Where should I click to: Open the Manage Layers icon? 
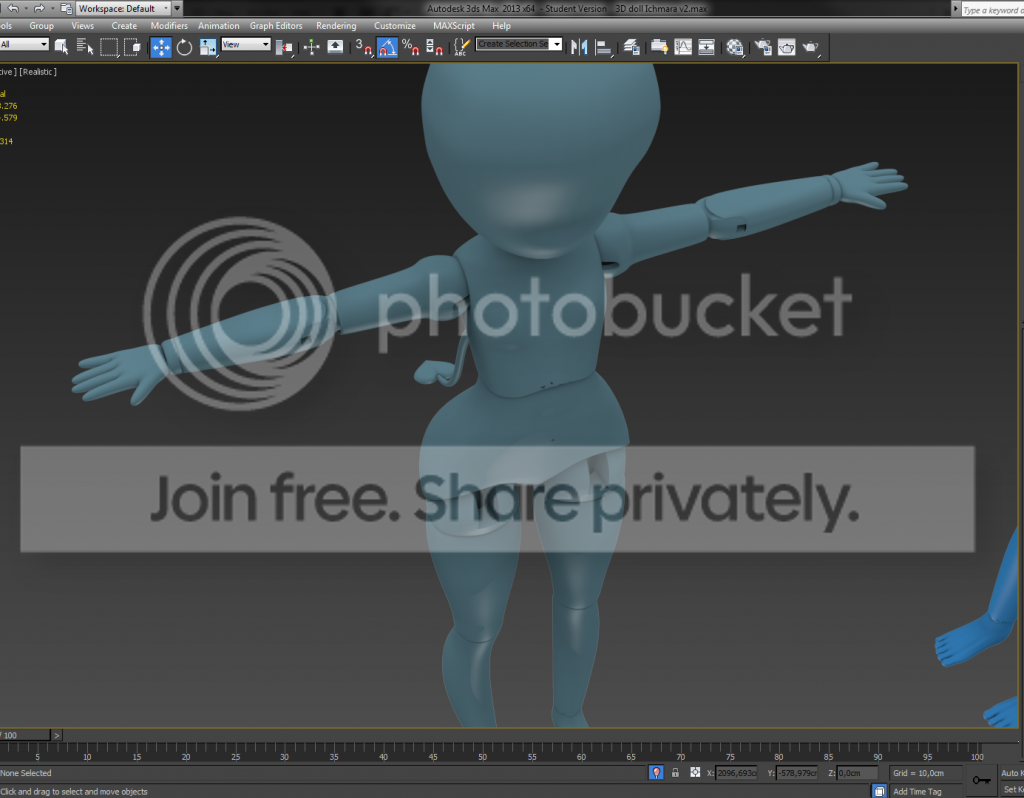tap(632, 47)
